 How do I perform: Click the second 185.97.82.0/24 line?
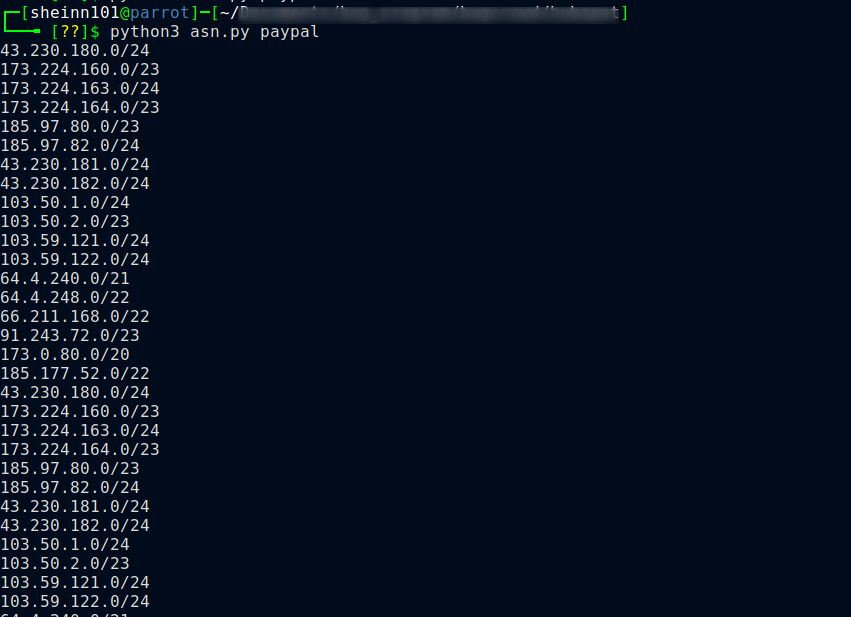click(x=70, y=487)
